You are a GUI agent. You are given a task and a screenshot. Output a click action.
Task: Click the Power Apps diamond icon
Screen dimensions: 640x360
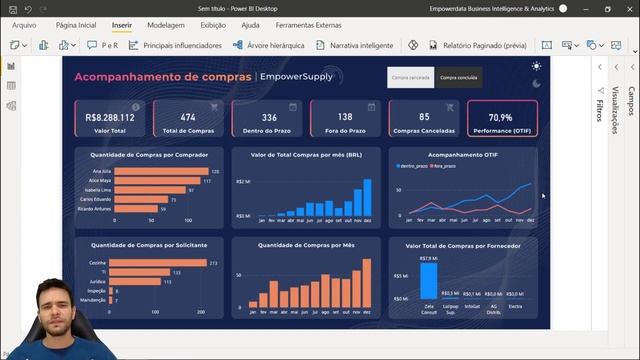(413, 45)
